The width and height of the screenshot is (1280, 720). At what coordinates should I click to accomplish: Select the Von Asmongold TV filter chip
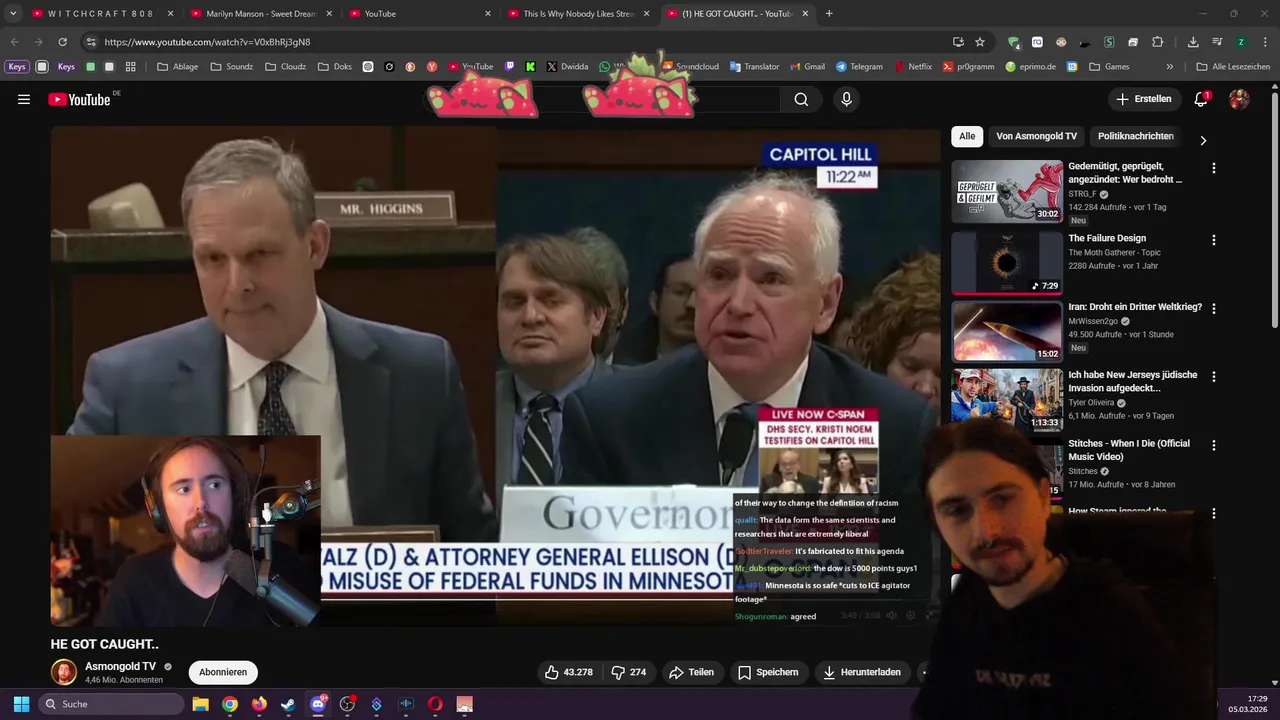pos(1036,136)
